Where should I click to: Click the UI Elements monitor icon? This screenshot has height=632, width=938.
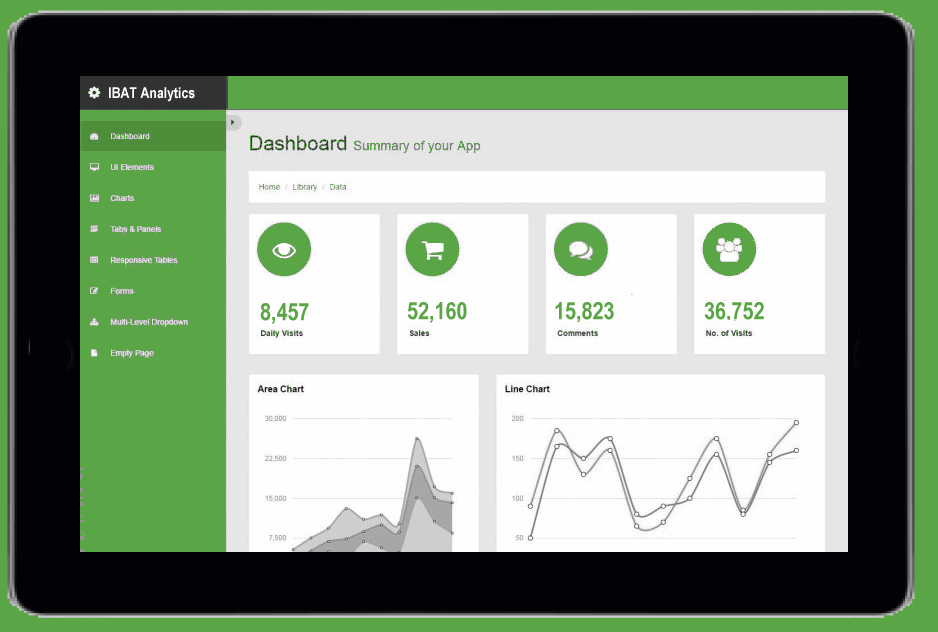(x=94, y=167)
